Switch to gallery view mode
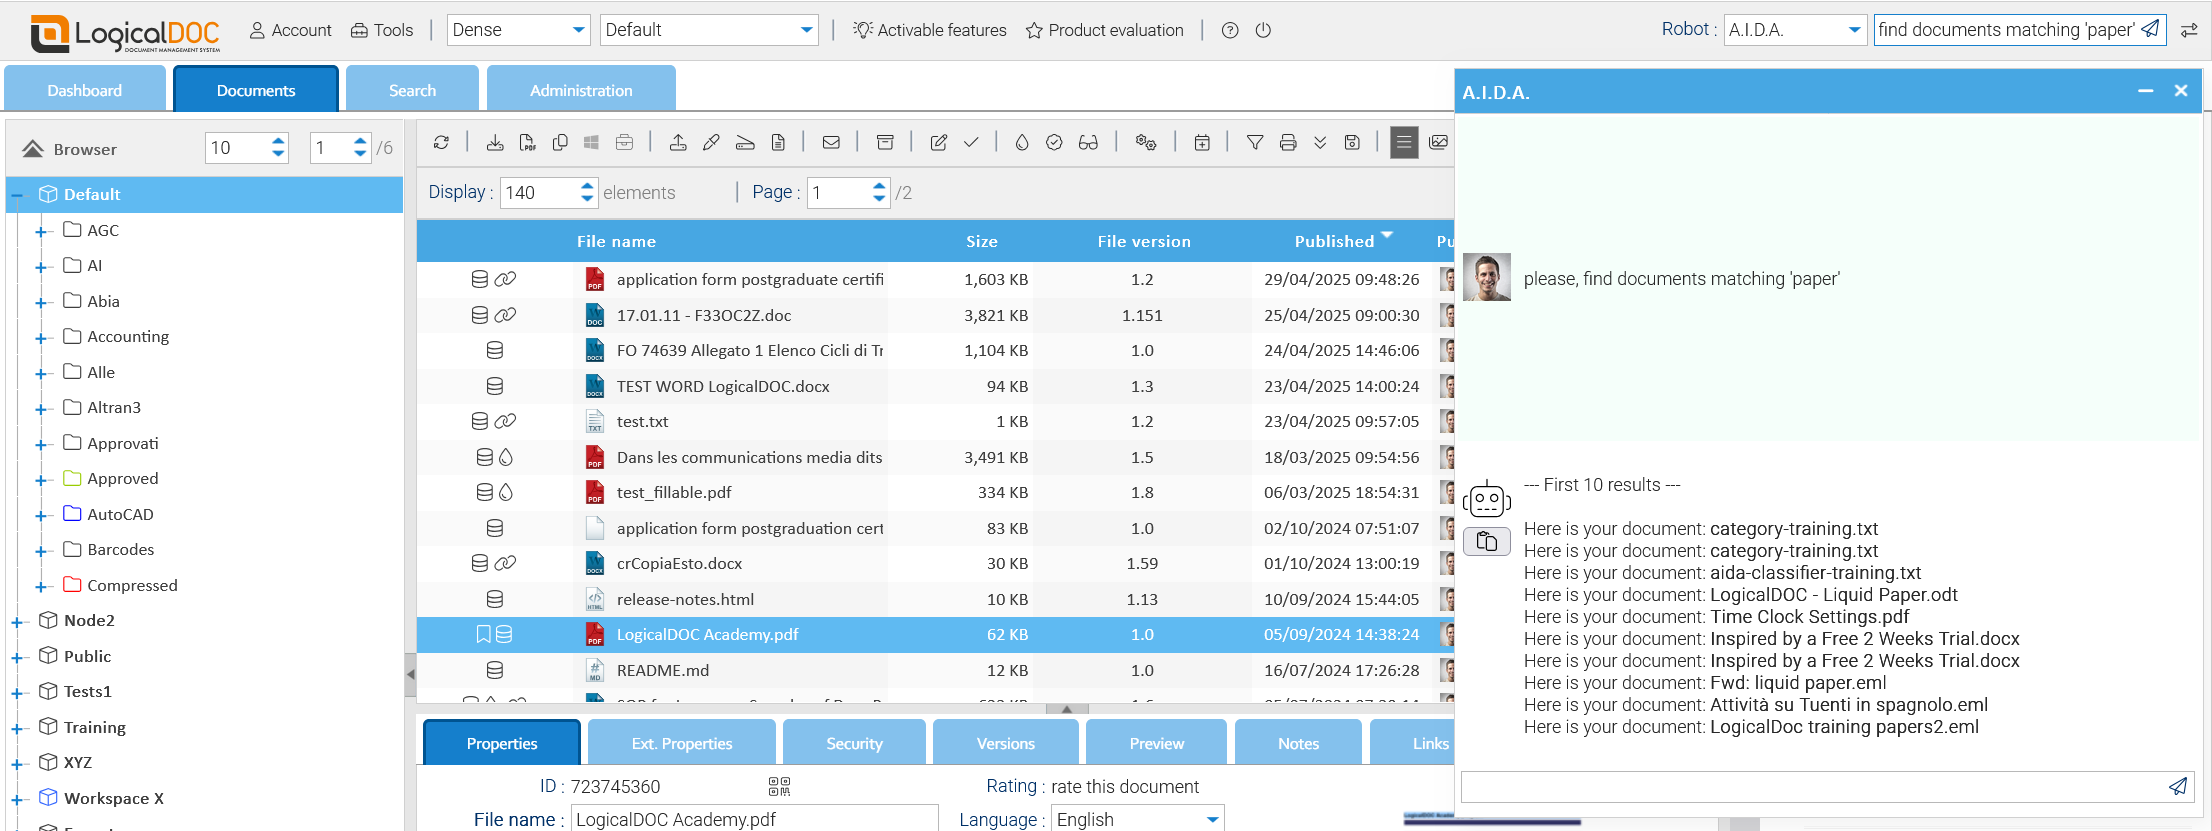Screen dimensions: 2212x831 (1438, 143)
